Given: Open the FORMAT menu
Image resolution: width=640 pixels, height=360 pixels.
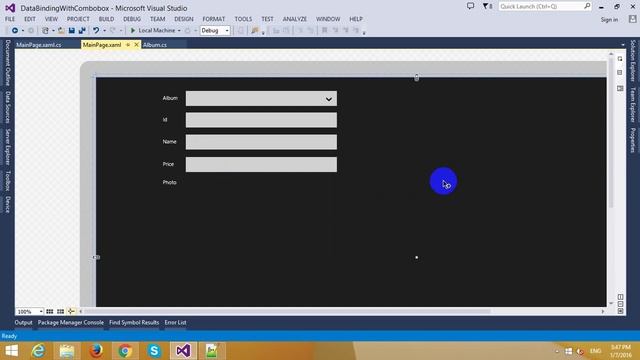Looking at the screenshot, I should pos(214,19).
